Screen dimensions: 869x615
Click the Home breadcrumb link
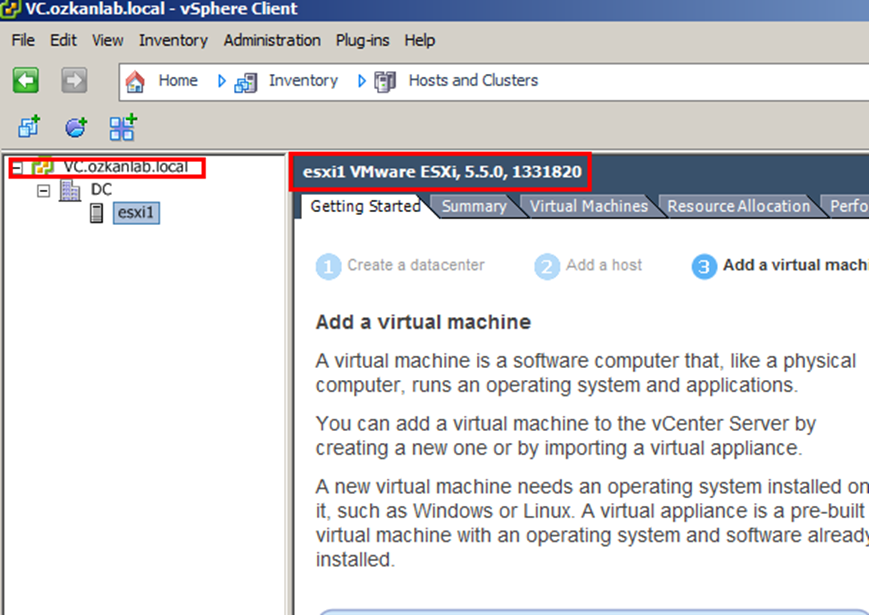pos(178,80)
